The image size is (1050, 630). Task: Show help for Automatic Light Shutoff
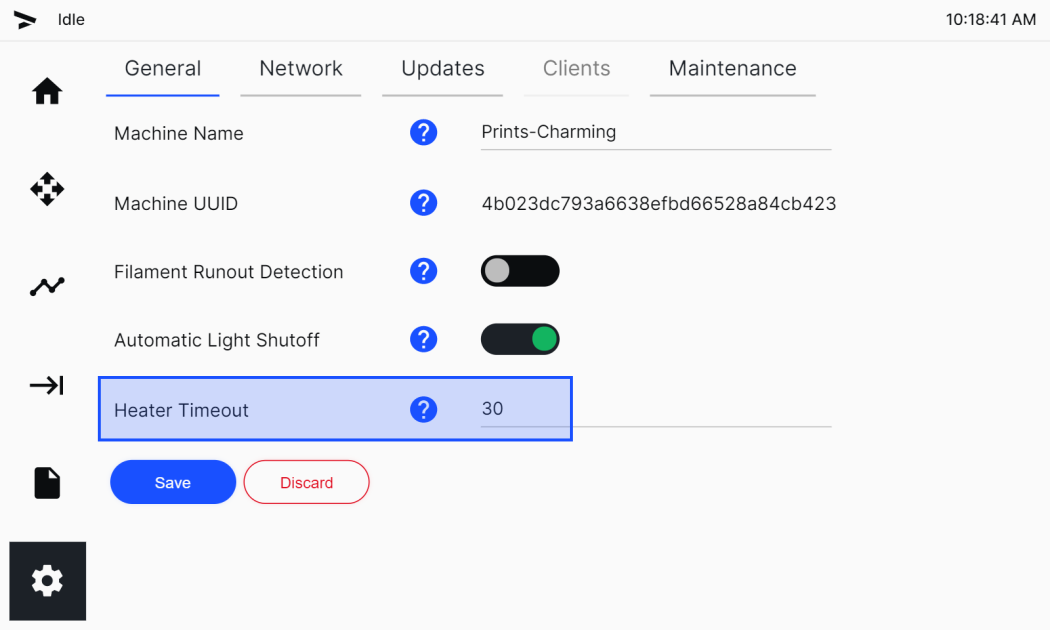(423, 339)
